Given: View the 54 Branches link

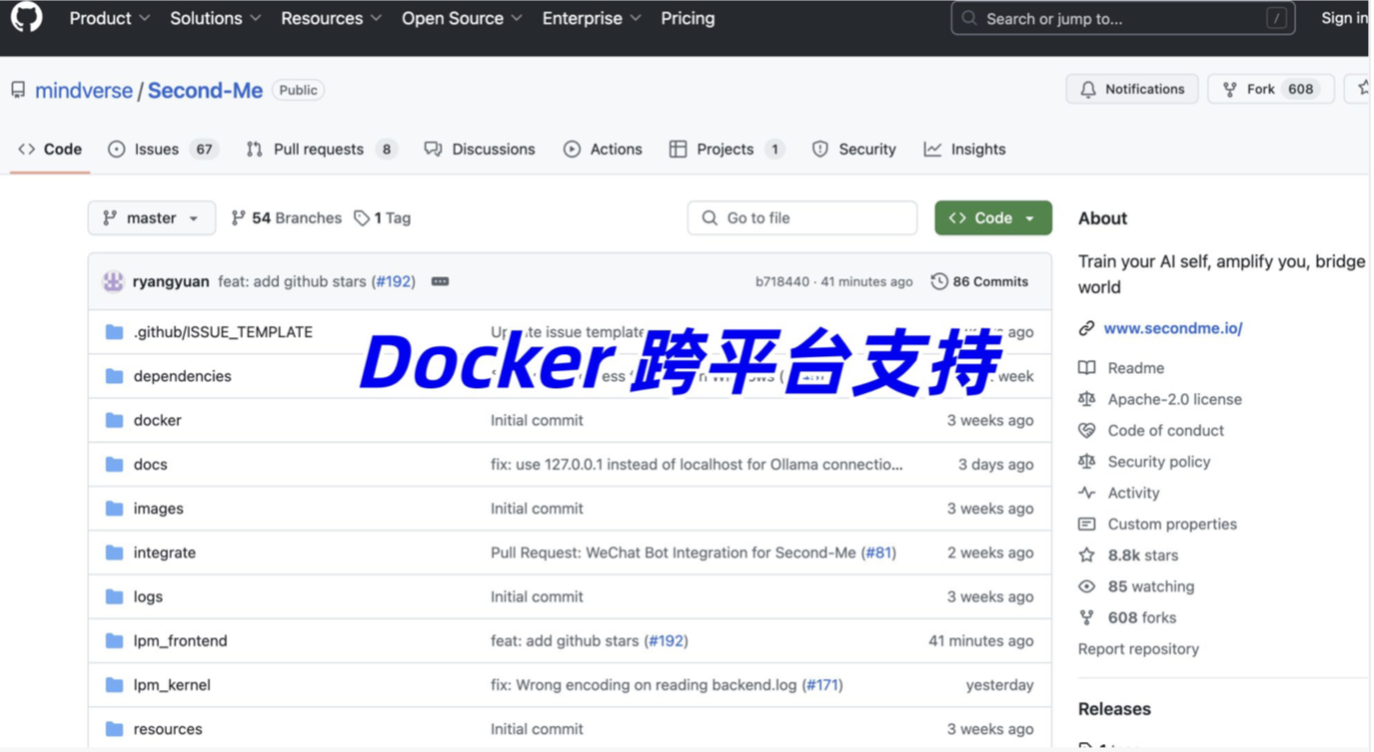Looking at the screenshot, I should coord(286,218).
